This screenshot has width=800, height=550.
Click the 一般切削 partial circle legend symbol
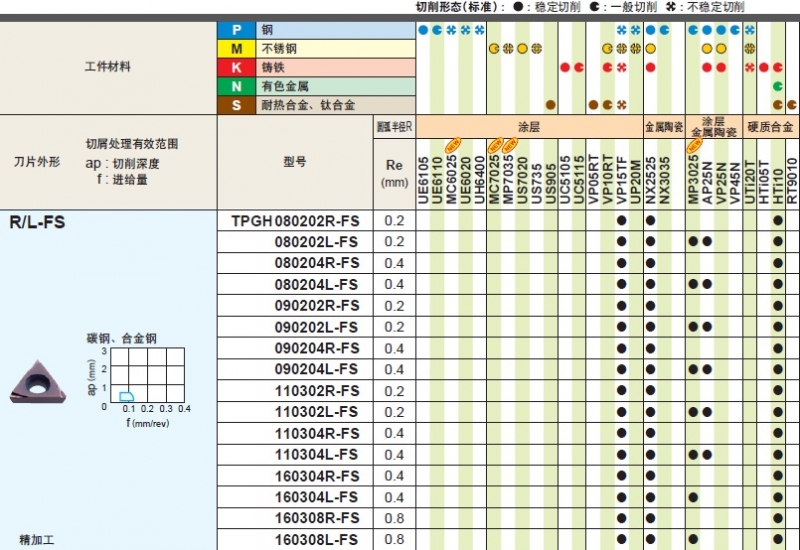[x=594, y=7]
